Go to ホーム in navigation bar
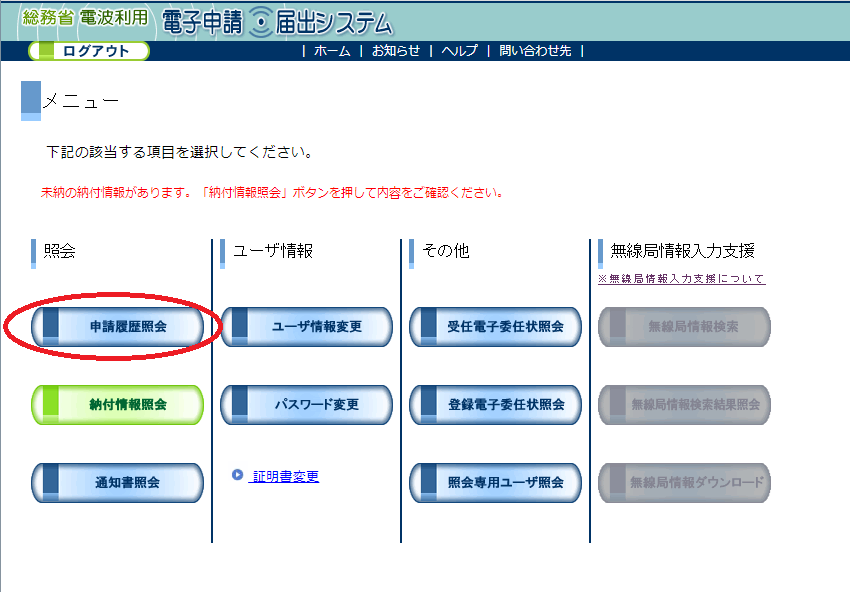 (x=332, y=51)
